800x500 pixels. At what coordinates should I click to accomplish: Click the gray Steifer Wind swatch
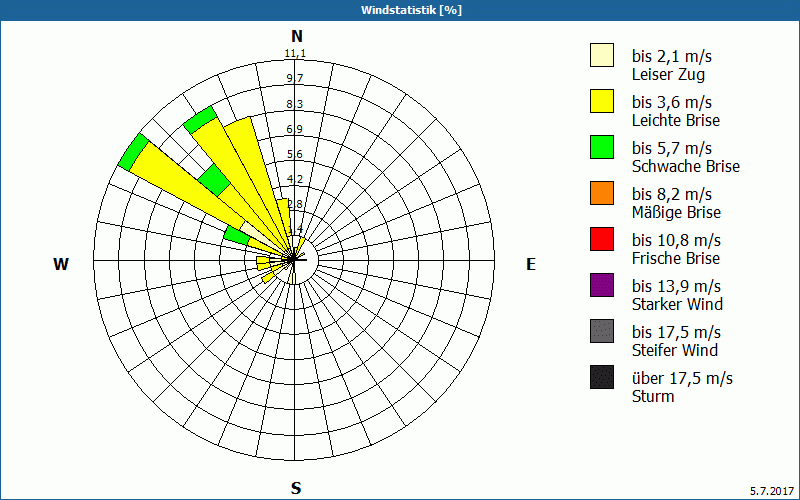pyautogui.click(x=602, y=331)
